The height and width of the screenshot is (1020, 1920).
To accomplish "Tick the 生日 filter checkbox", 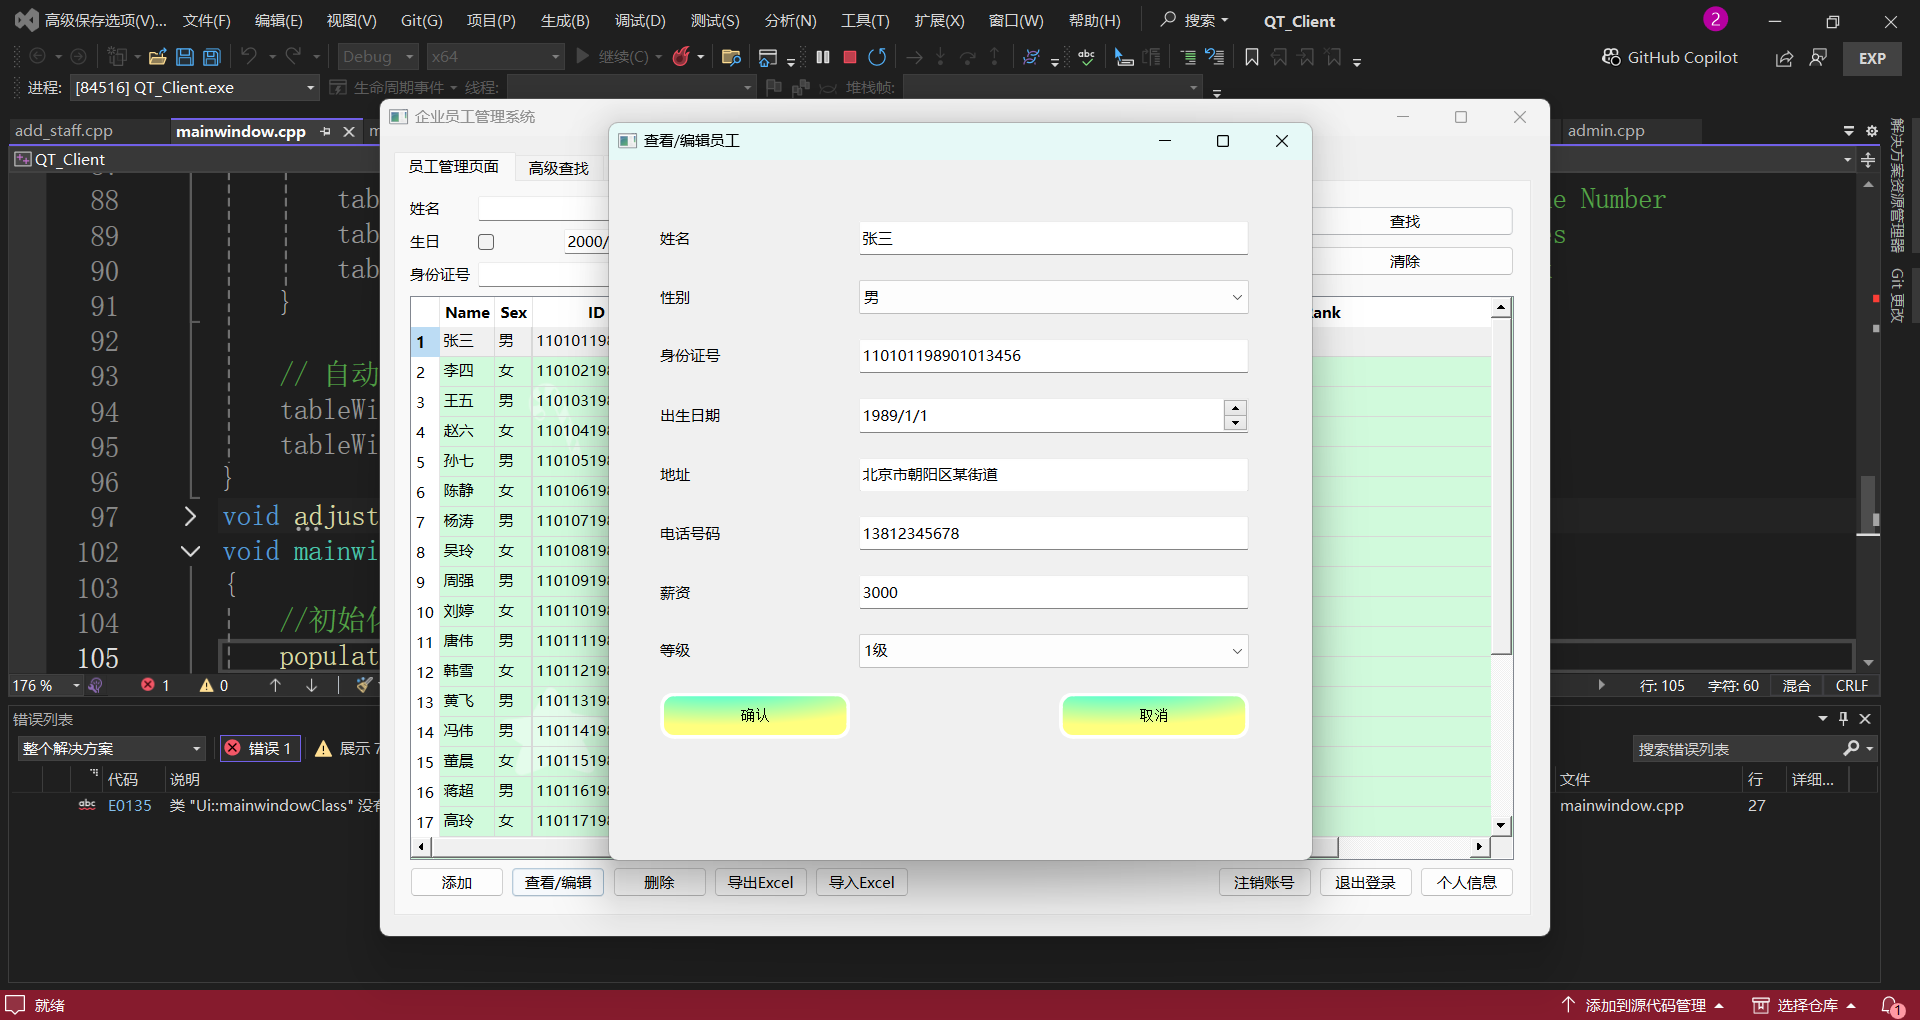I will coord(486,242).
